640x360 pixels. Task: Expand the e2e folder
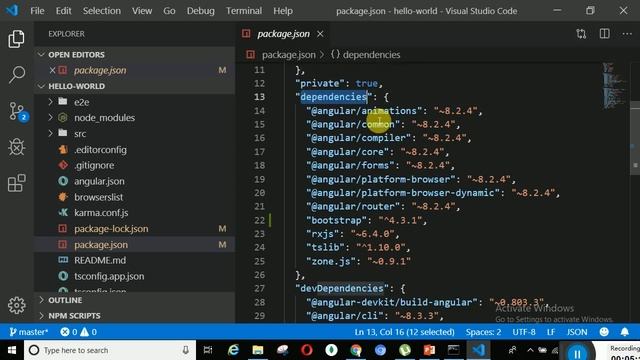(51, 102)
